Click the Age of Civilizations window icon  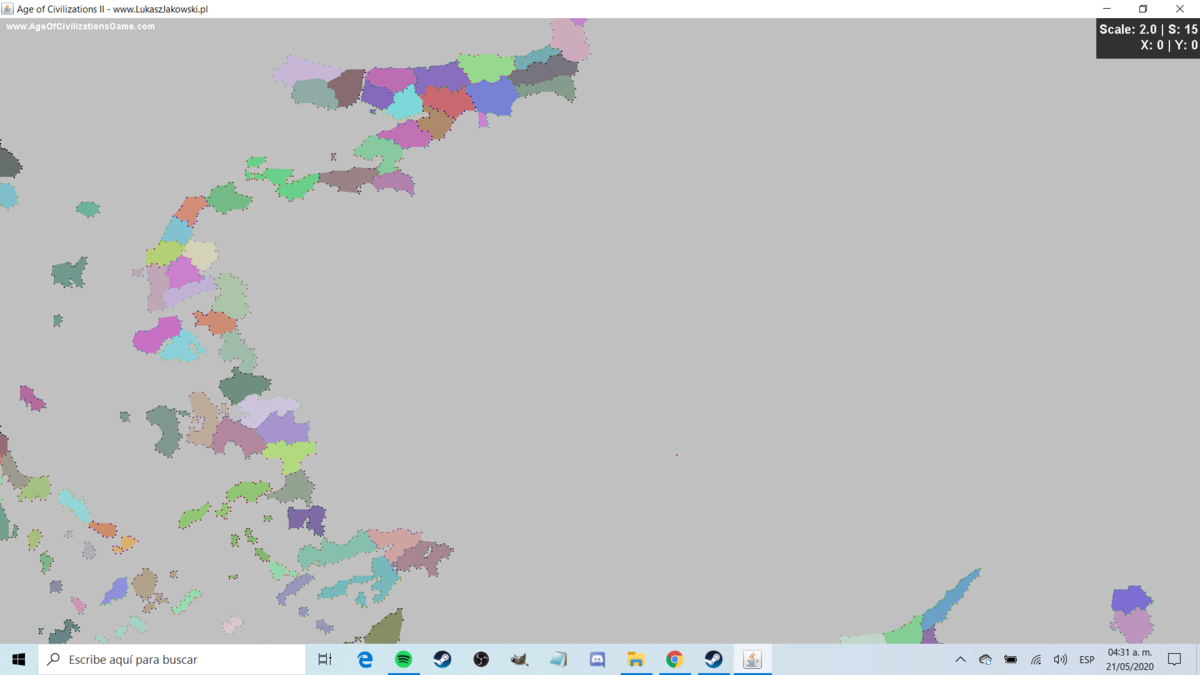pyautogui.click(x=8, y=9)
